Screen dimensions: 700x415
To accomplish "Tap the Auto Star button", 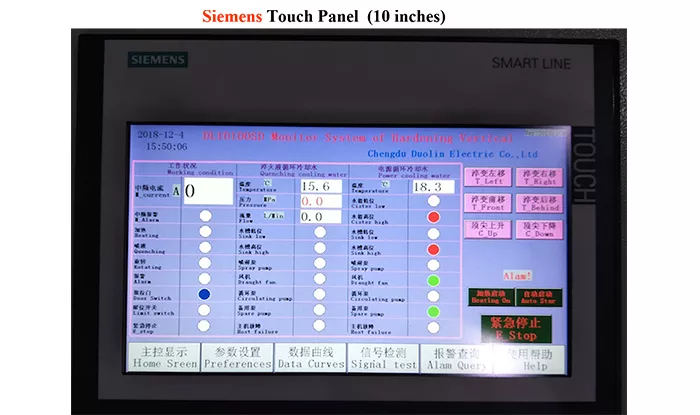I will tap(538, 298).
